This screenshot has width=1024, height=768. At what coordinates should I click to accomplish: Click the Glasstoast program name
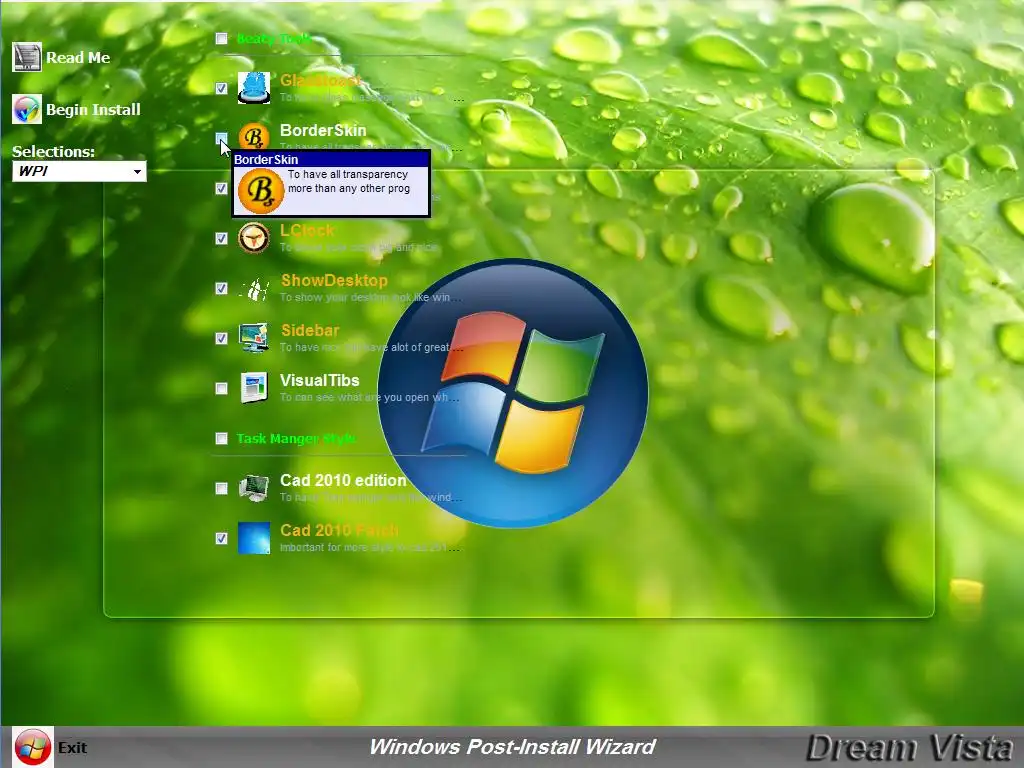pos(320,80)
